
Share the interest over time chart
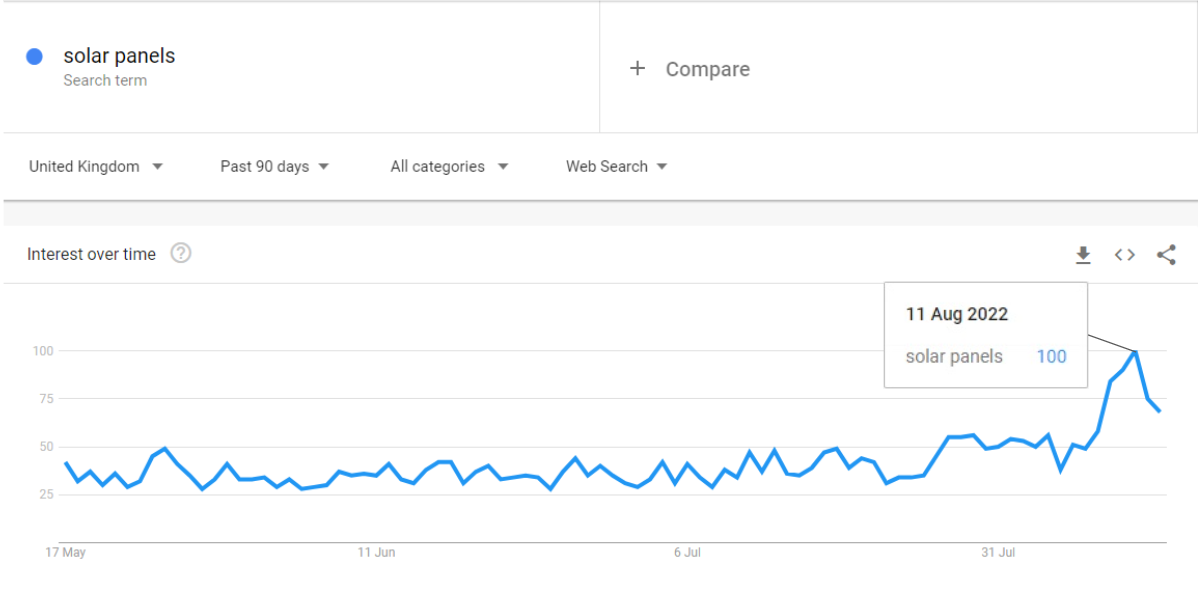click(x=1166, y=255)
